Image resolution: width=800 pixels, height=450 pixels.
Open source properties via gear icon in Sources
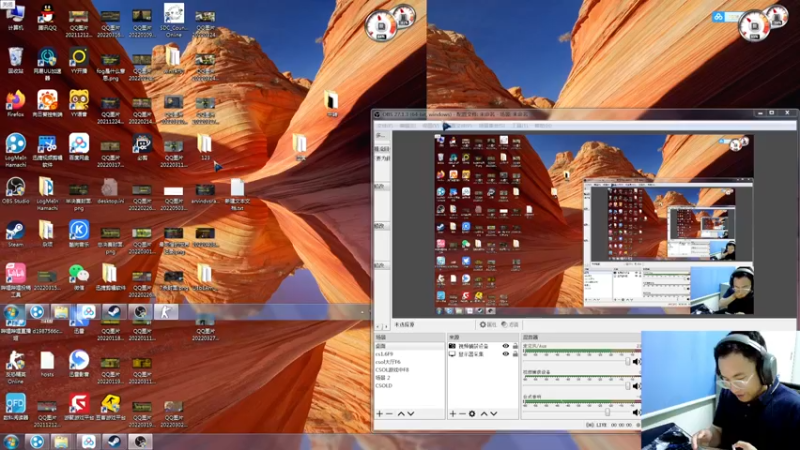472,413
